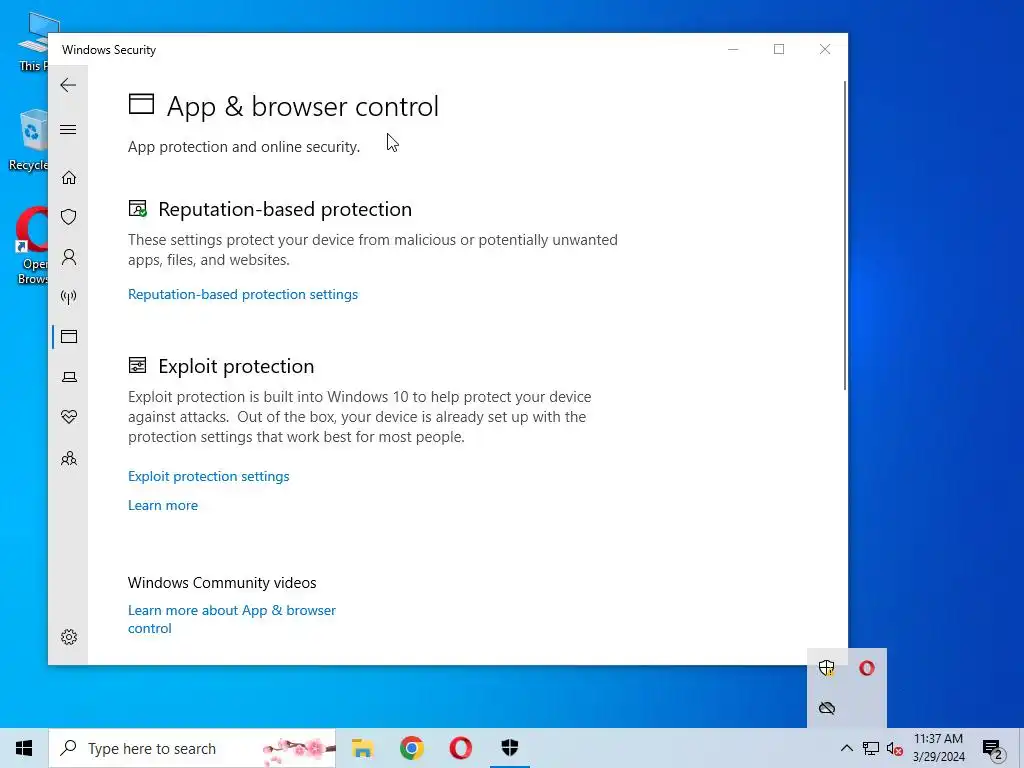This screenshot has height=768, width=1024.
Task: Click the Reputation-based protection heading icon
Action: [x=138, y=209]
